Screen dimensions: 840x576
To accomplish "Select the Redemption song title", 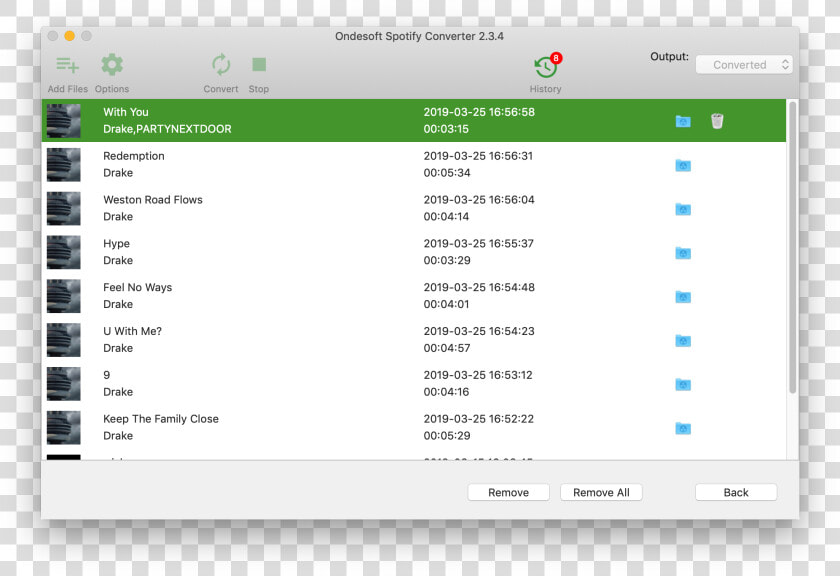I will tap(134, 156).
